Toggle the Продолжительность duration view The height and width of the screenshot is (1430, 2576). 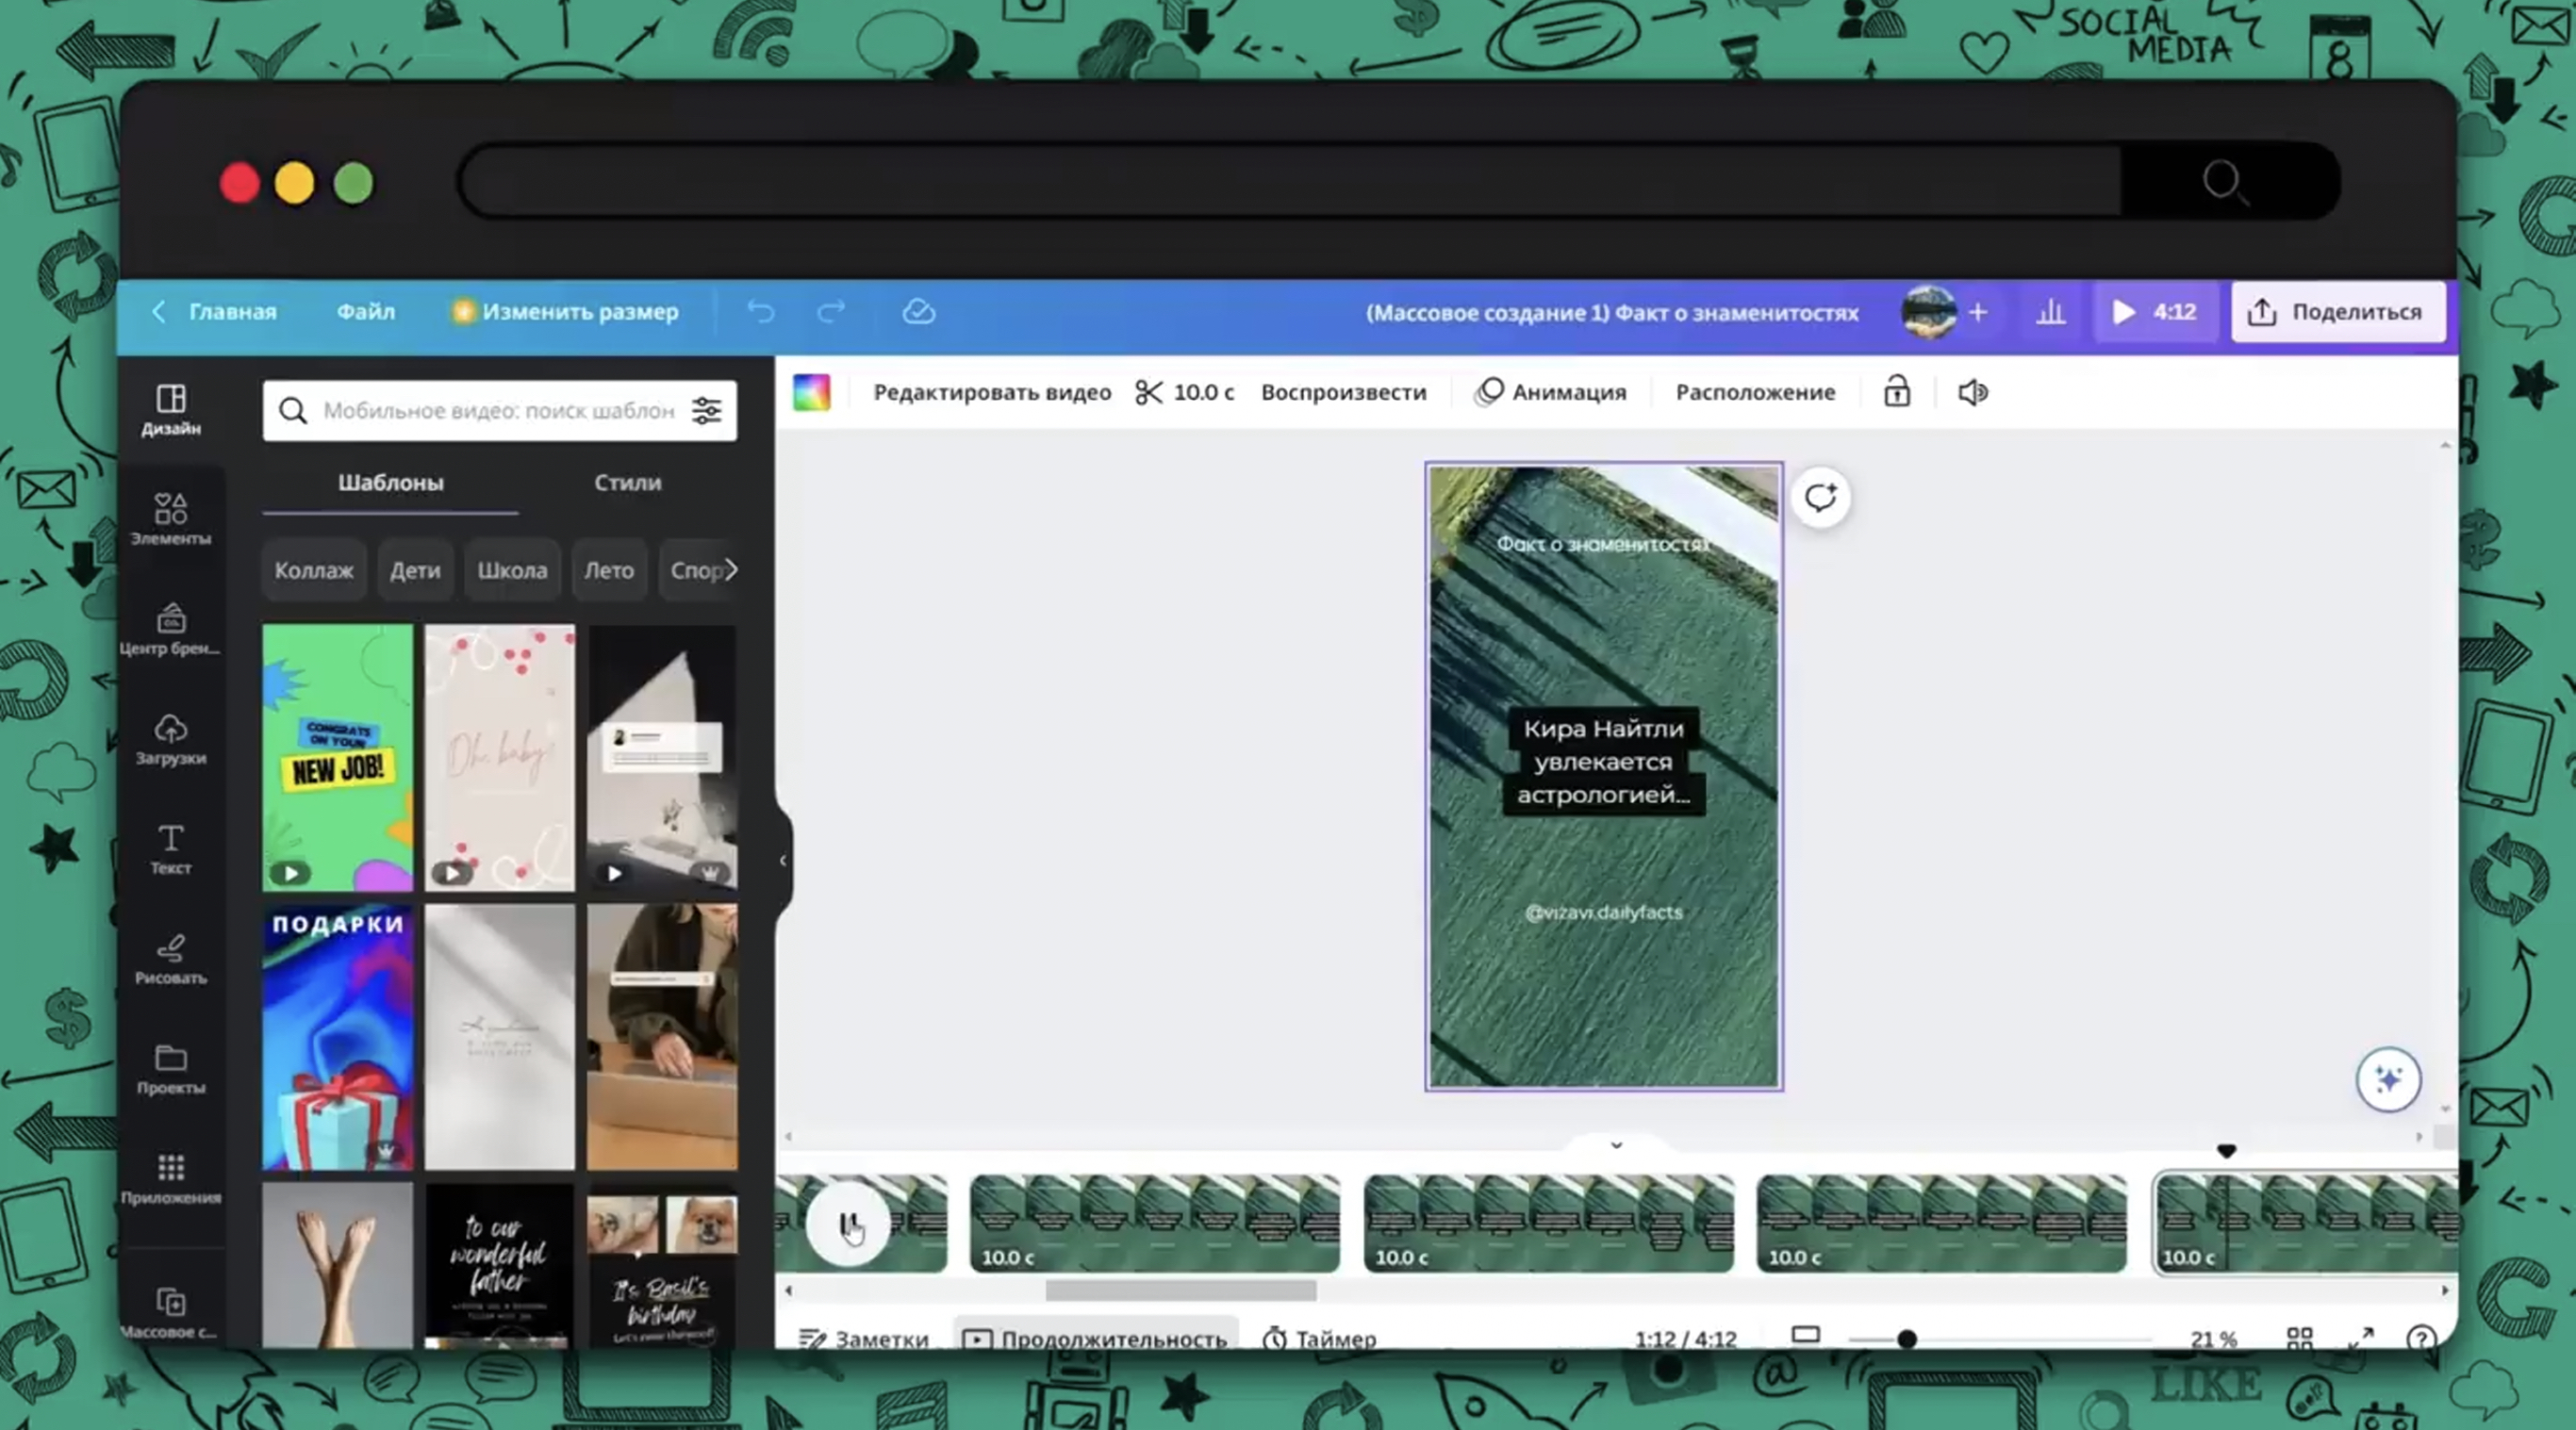(x=1095, y=1338)
